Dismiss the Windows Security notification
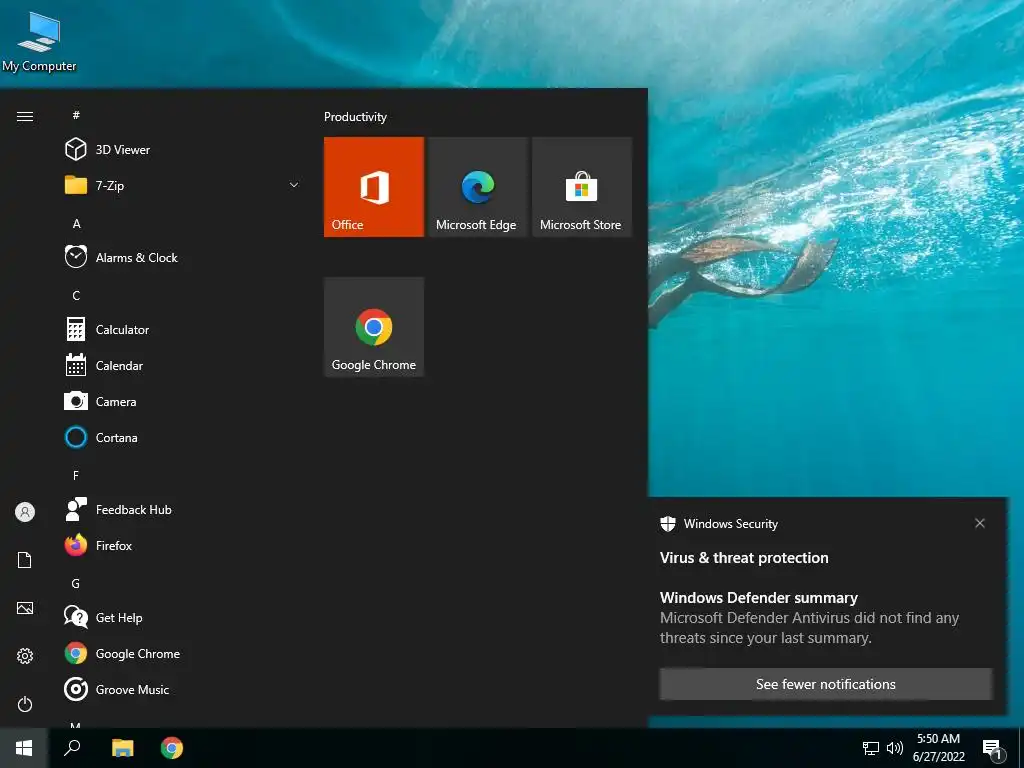This screenshot has width=1024, height=768. 980,523
